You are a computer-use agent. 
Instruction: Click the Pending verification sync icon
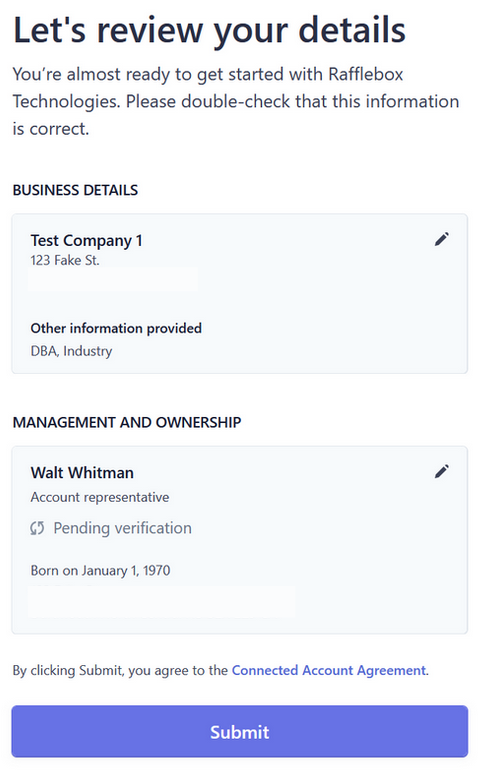coord(37,528)
